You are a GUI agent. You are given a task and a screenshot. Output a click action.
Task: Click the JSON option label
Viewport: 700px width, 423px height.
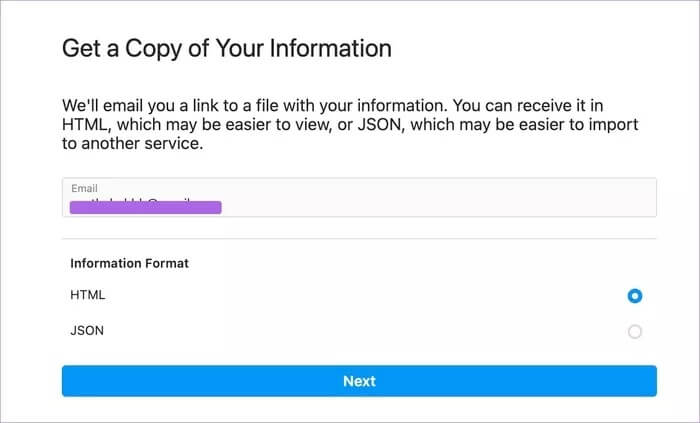point(87,331)
